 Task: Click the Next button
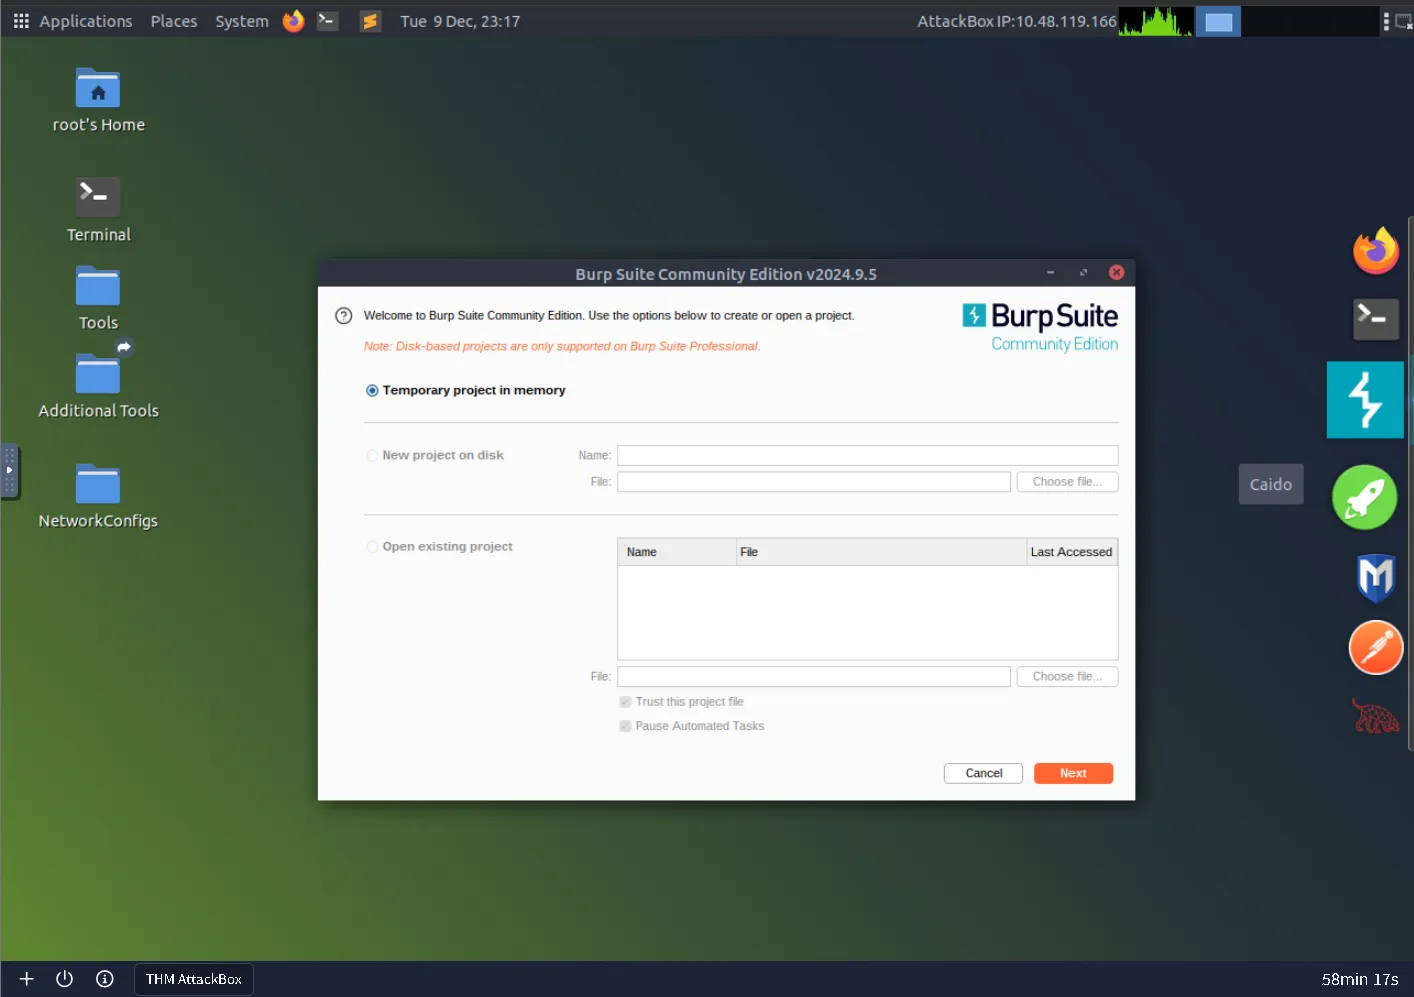pyautogui.click(x=1072, y=773)
